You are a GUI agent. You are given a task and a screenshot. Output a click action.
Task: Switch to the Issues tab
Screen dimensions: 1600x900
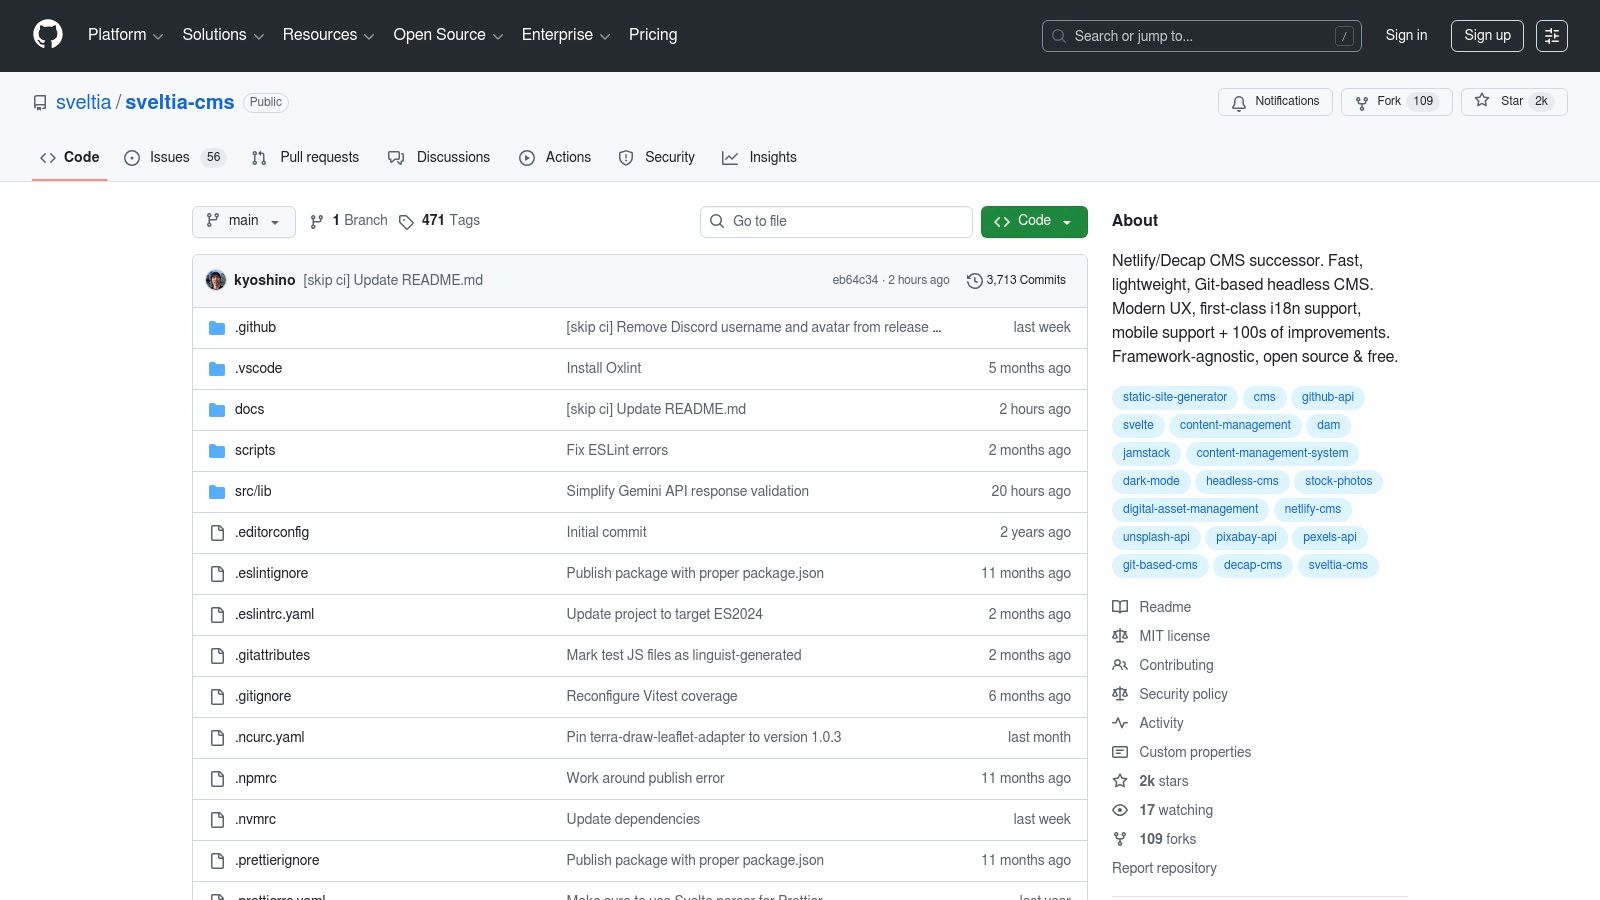169,157
